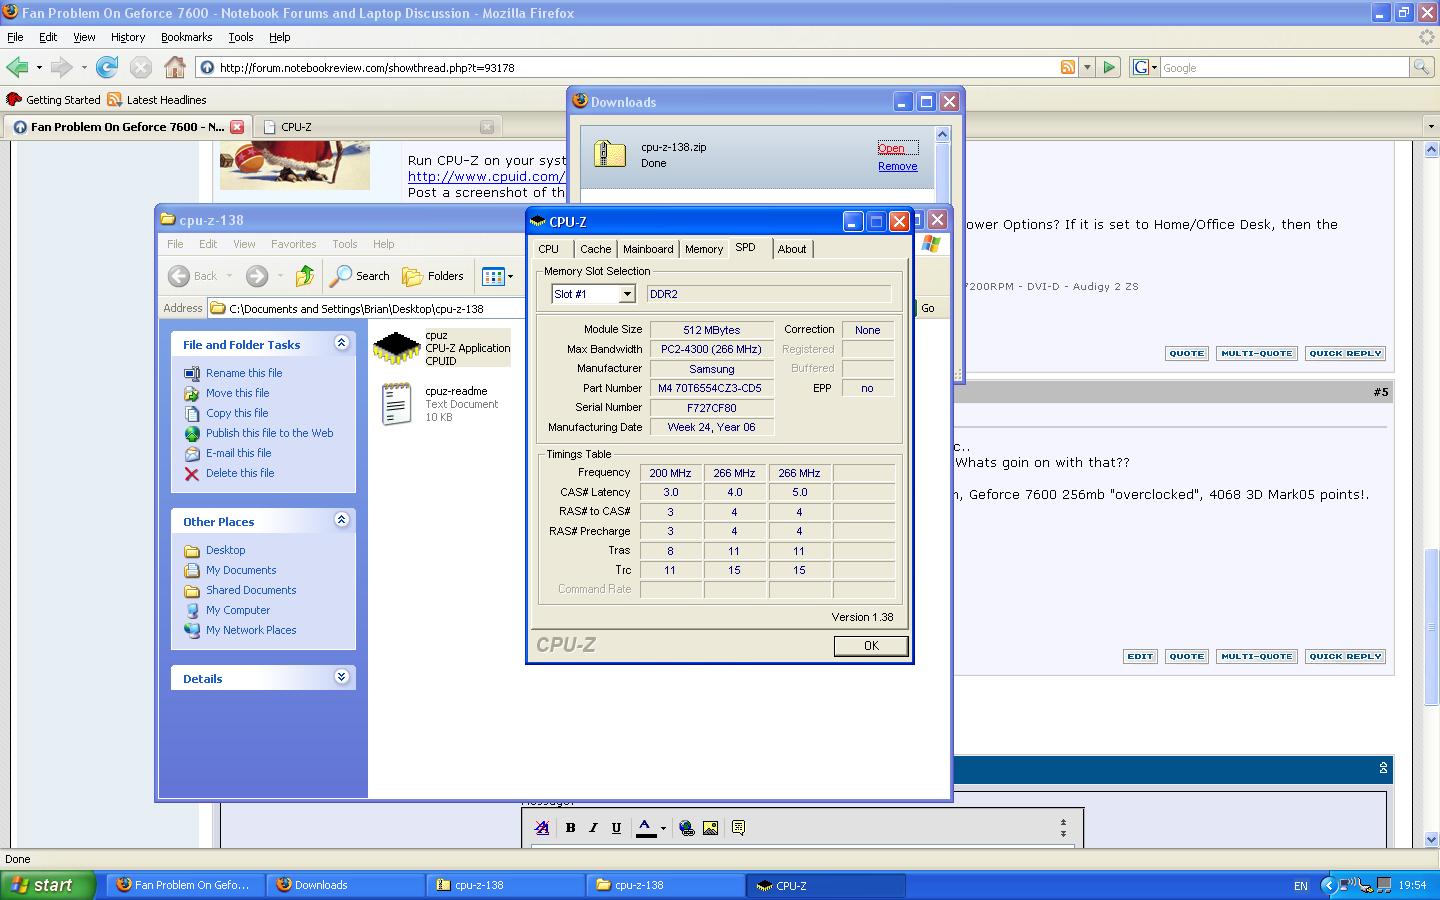Open Getting Started bookmark
Screen dimensions: 1440x900
53,100
